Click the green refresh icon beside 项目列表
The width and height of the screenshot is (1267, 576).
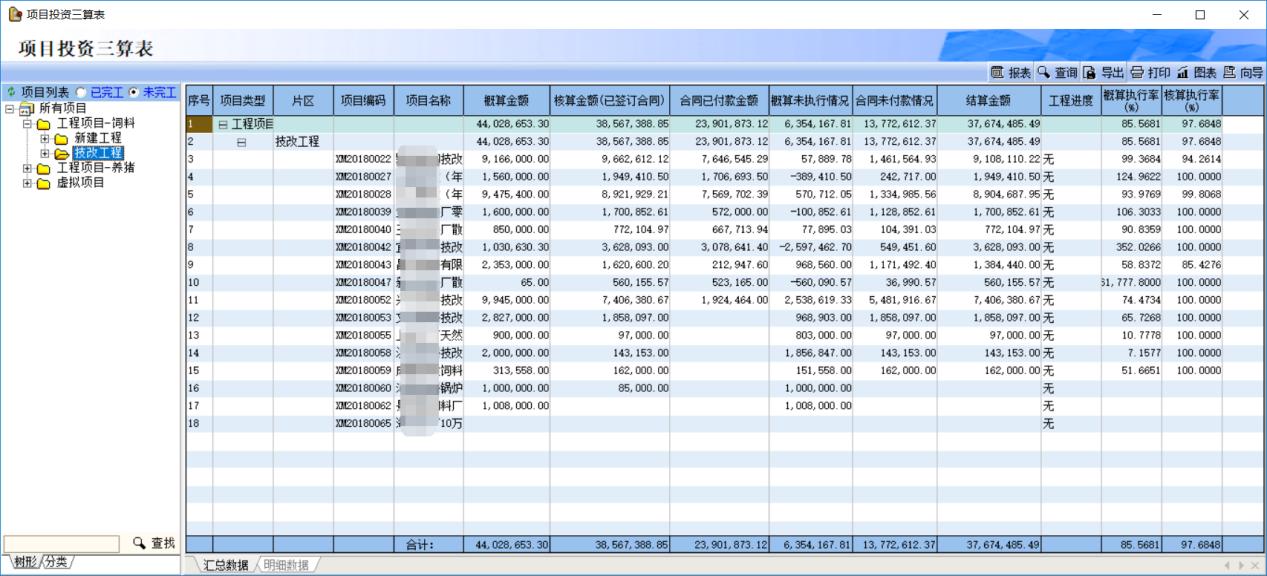point(11,93)
